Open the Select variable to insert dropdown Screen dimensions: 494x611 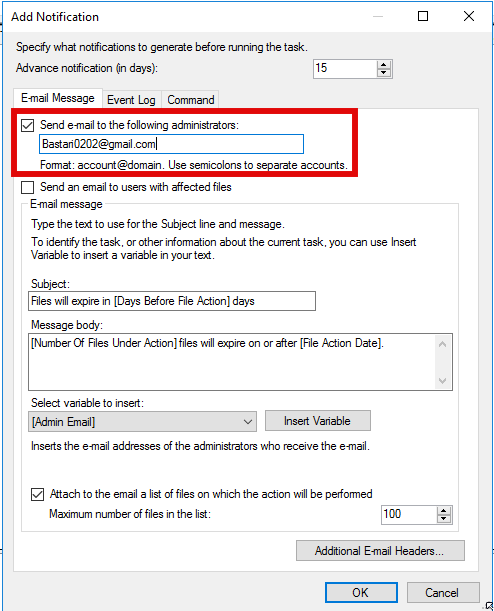coord(142,422)
